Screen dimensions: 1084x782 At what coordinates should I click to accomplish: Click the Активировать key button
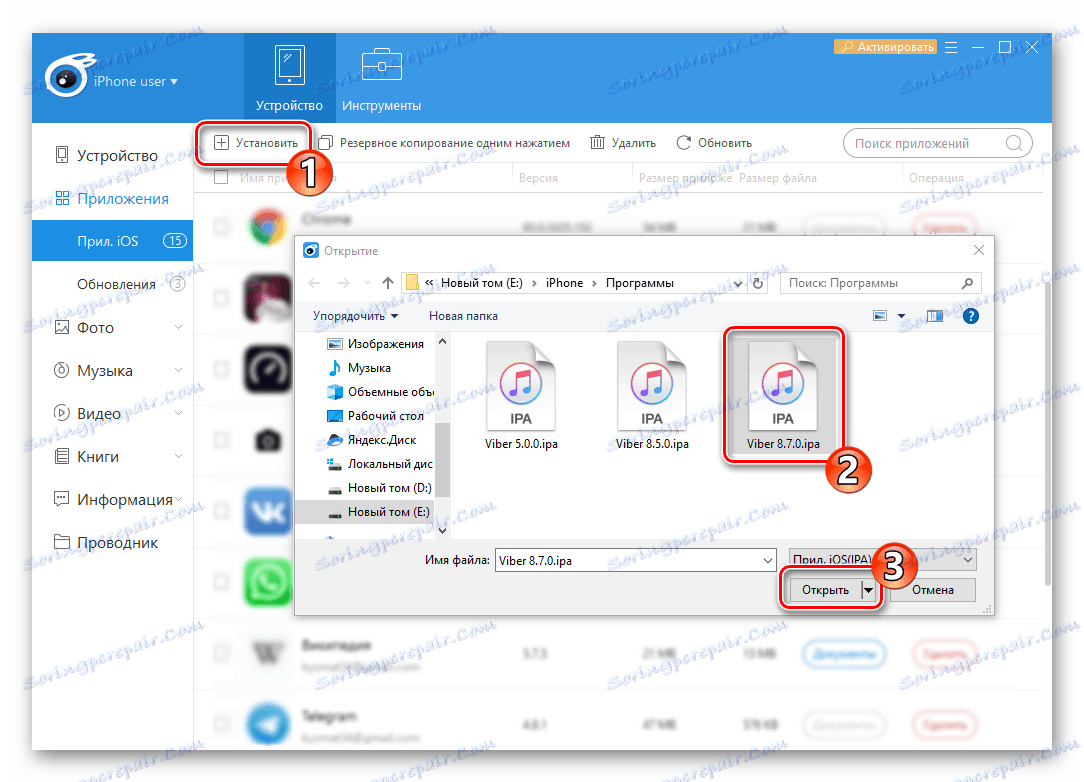885,47
